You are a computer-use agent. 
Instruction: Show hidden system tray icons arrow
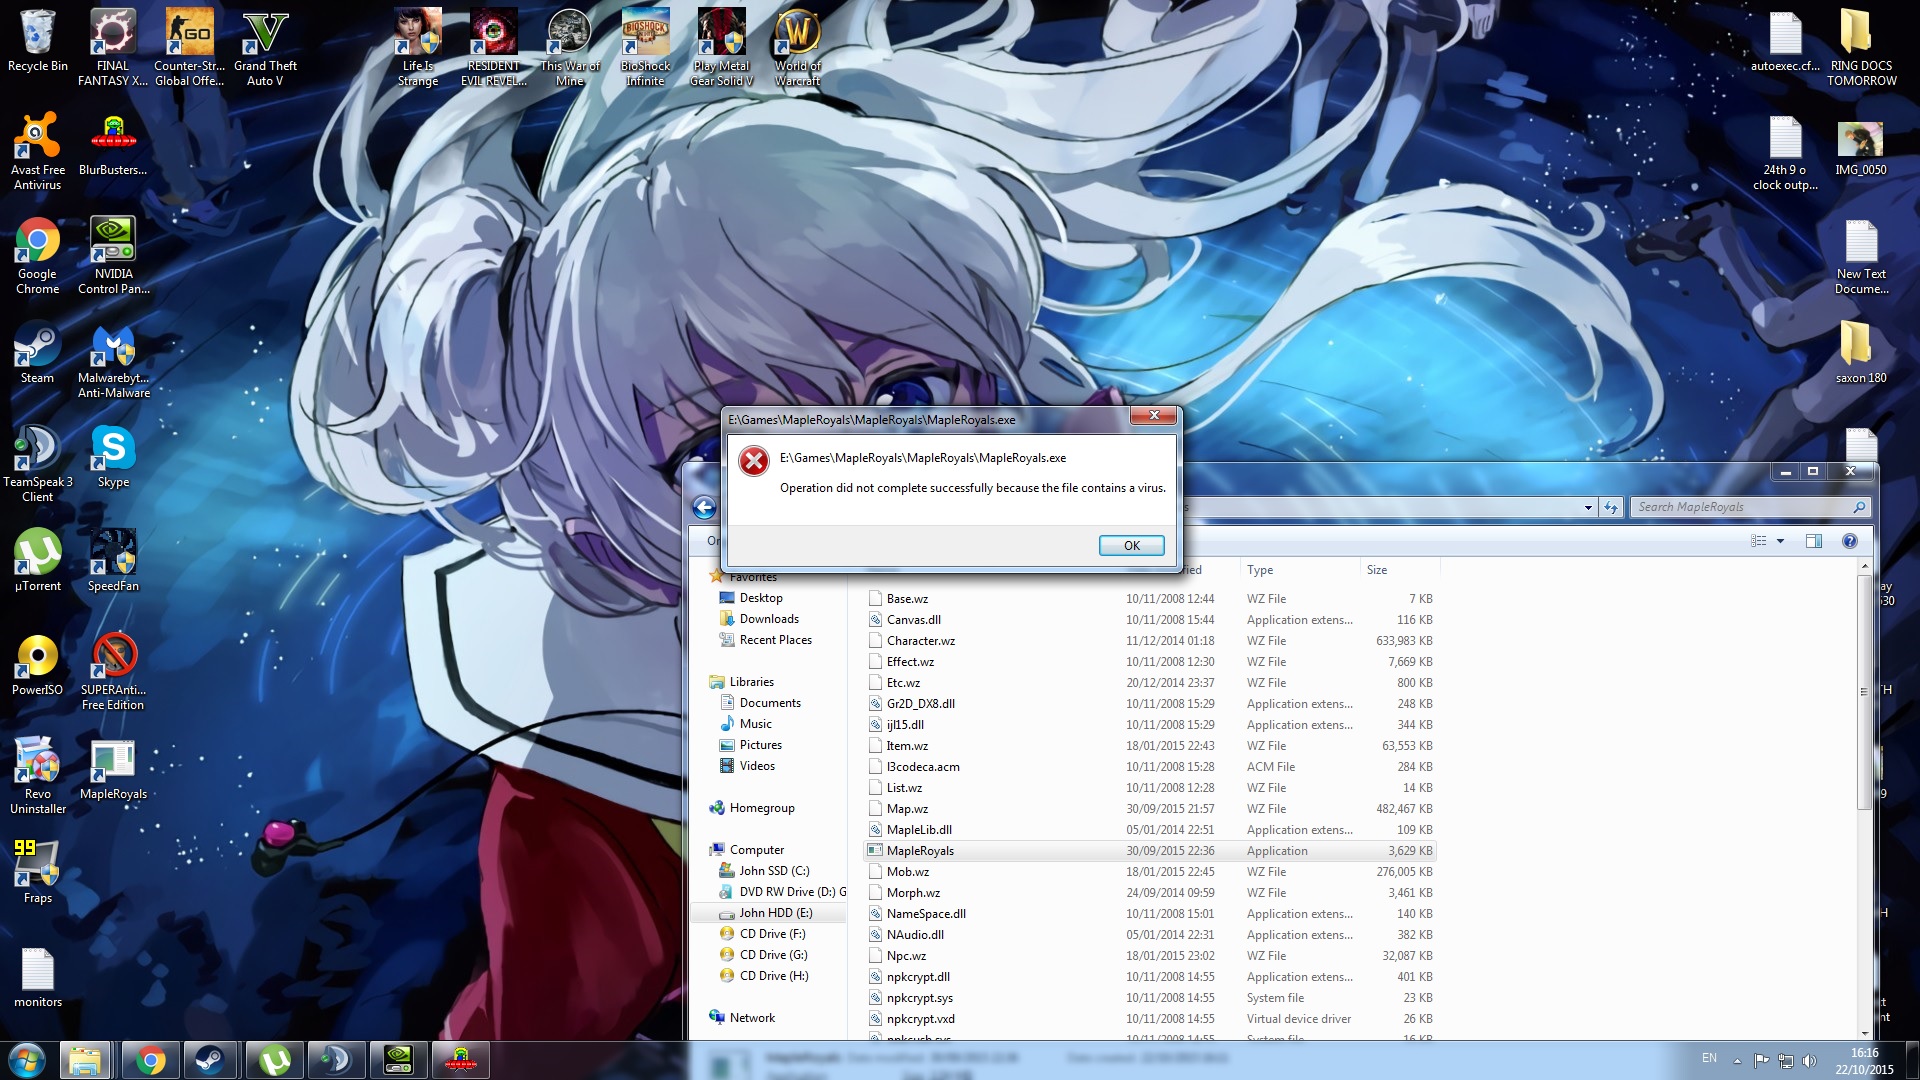pos(1737,1060)
